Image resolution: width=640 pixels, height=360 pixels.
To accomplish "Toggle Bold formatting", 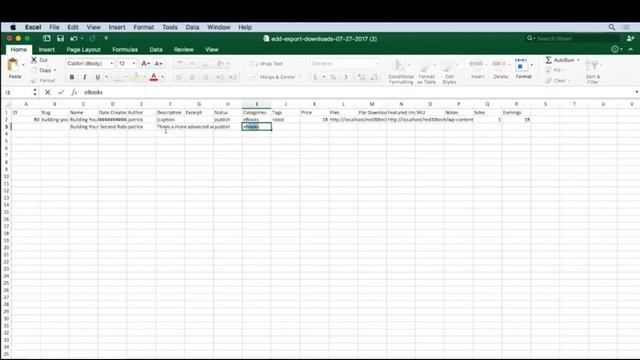I will 72,77.
